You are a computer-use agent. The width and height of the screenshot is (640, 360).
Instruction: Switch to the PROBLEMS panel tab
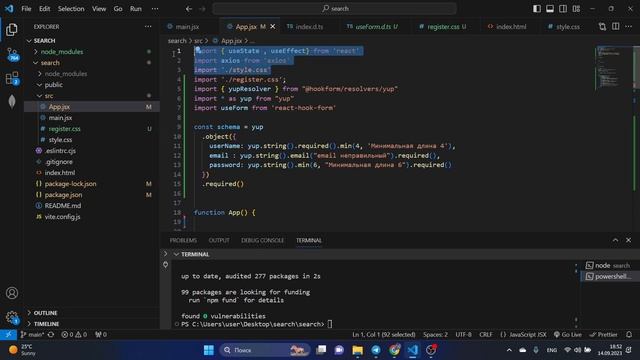coord(183,240)
